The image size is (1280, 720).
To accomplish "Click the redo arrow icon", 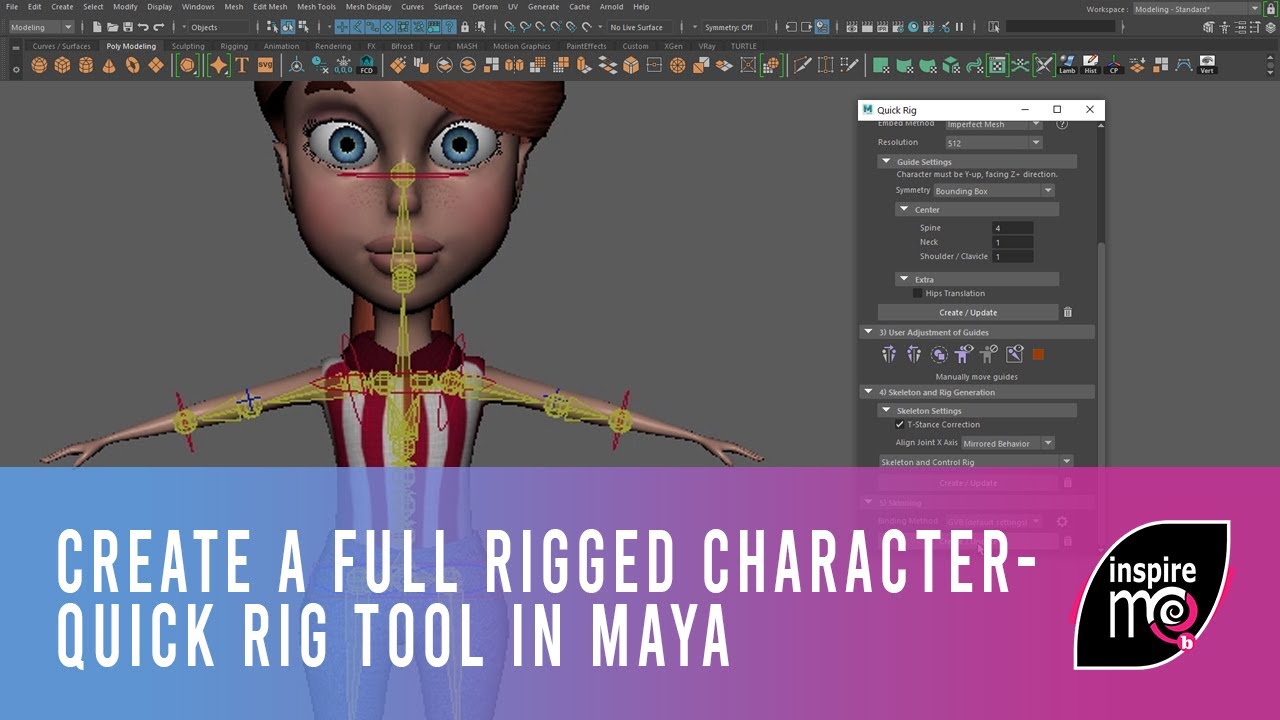I will pyautogui.click(x=158, y=27).
